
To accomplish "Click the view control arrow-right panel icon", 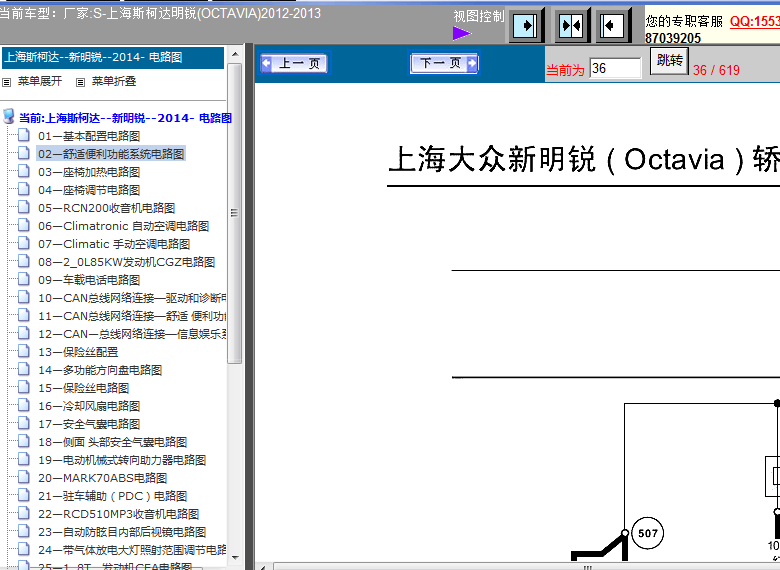I will 525,25.
